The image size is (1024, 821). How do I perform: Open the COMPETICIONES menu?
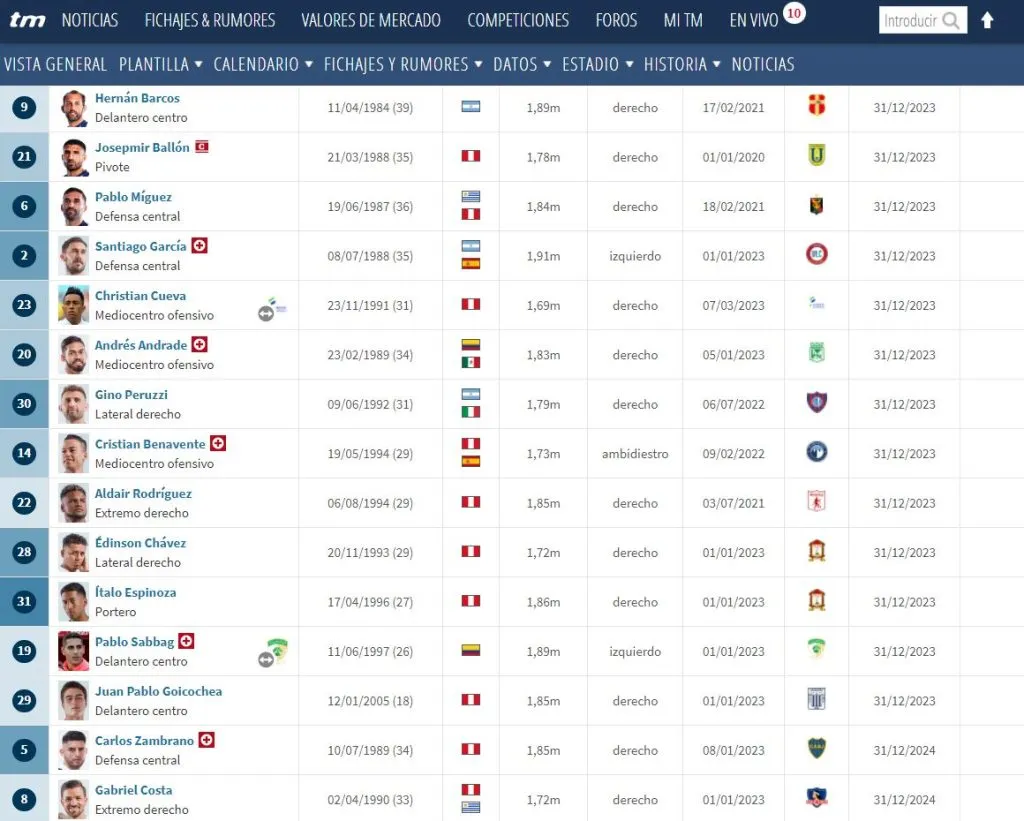point(517,19)
